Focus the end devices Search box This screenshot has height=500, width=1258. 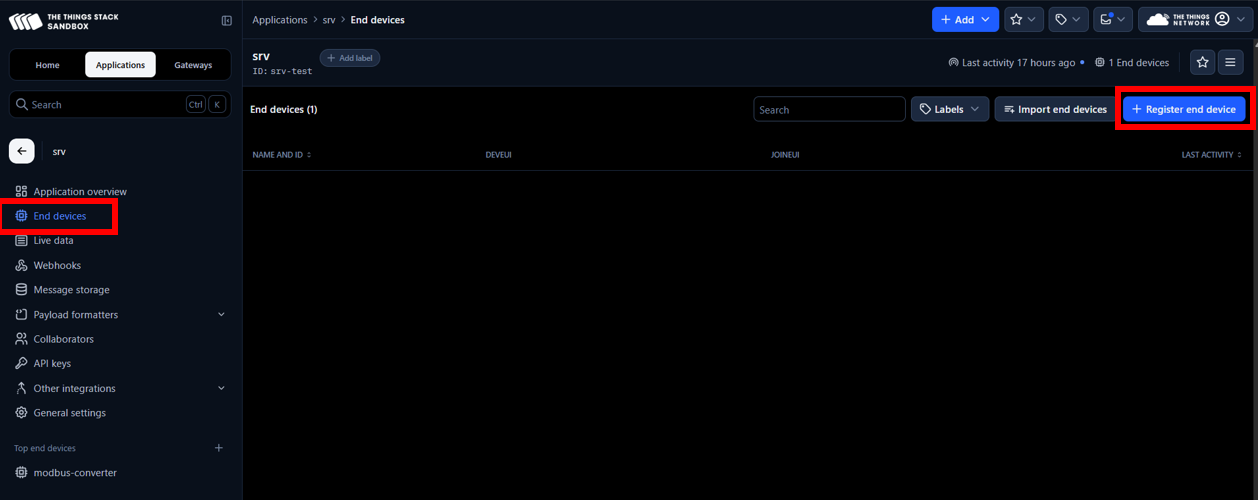[829, 109]
